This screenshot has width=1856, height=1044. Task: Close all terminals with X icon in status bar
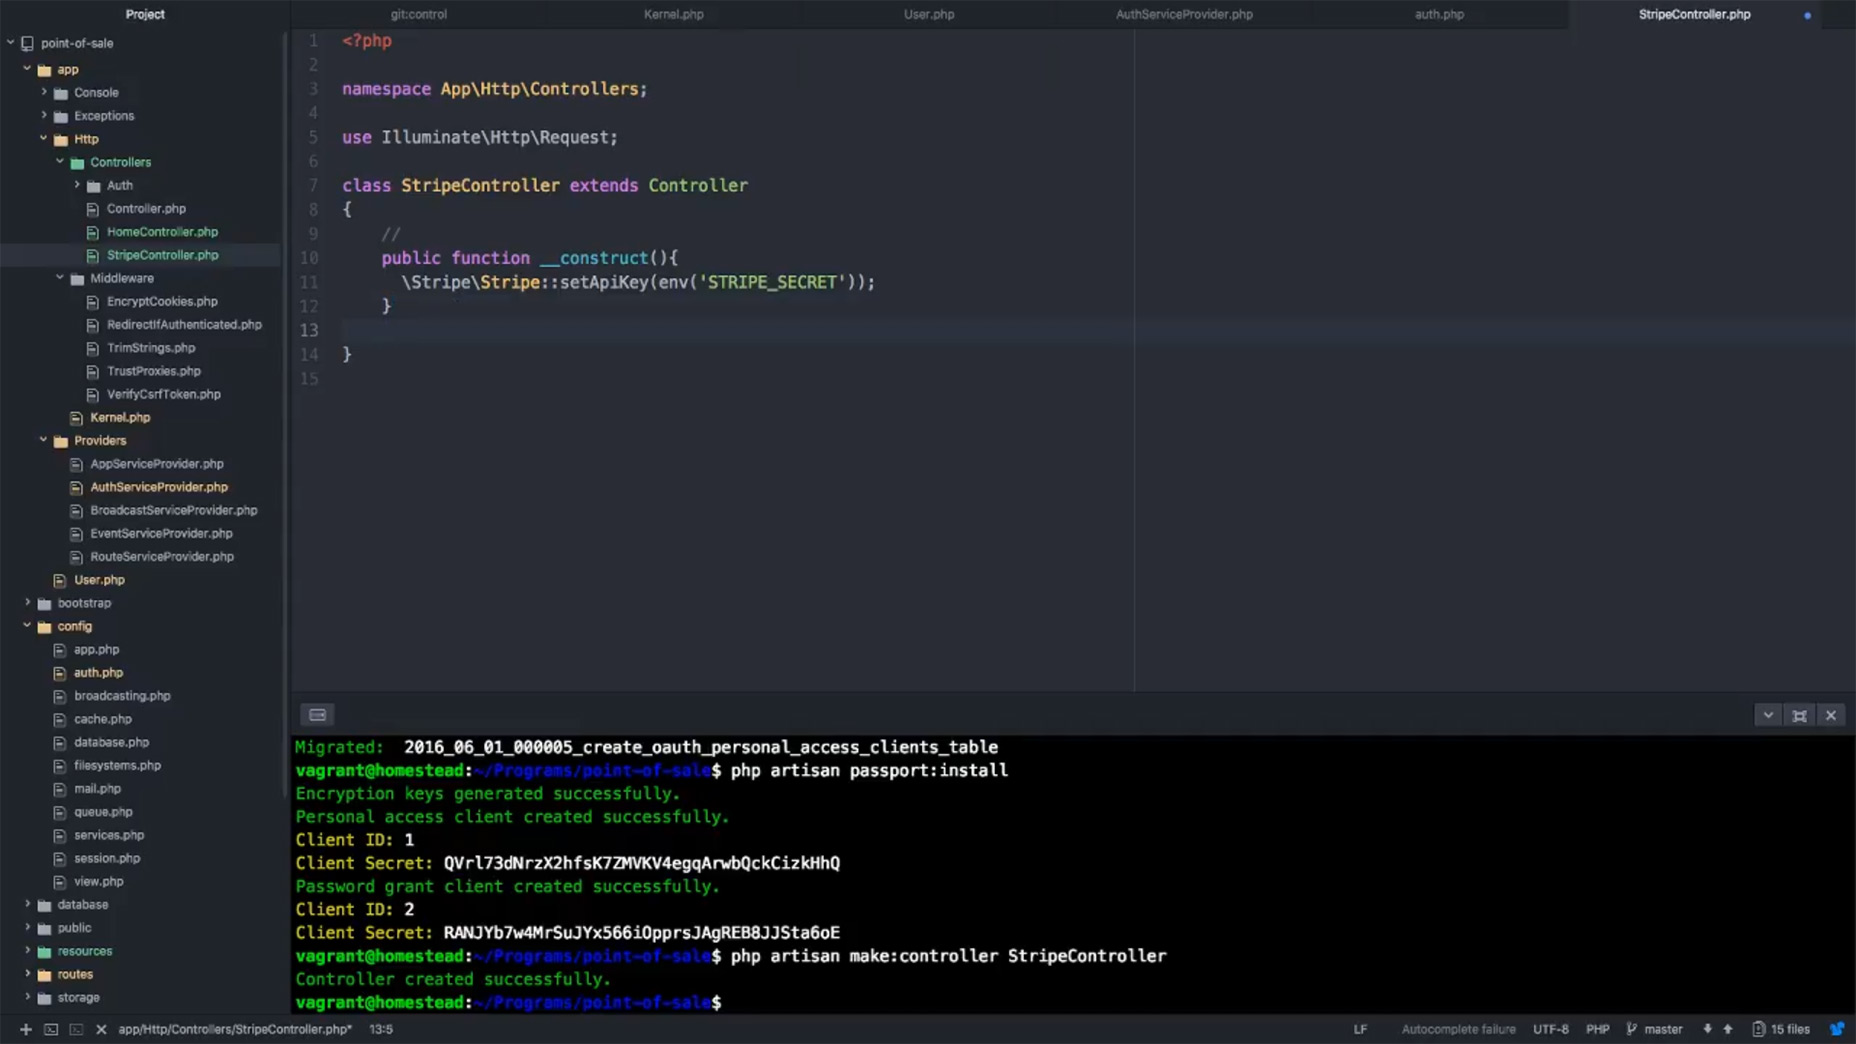tap(101, 1029)
